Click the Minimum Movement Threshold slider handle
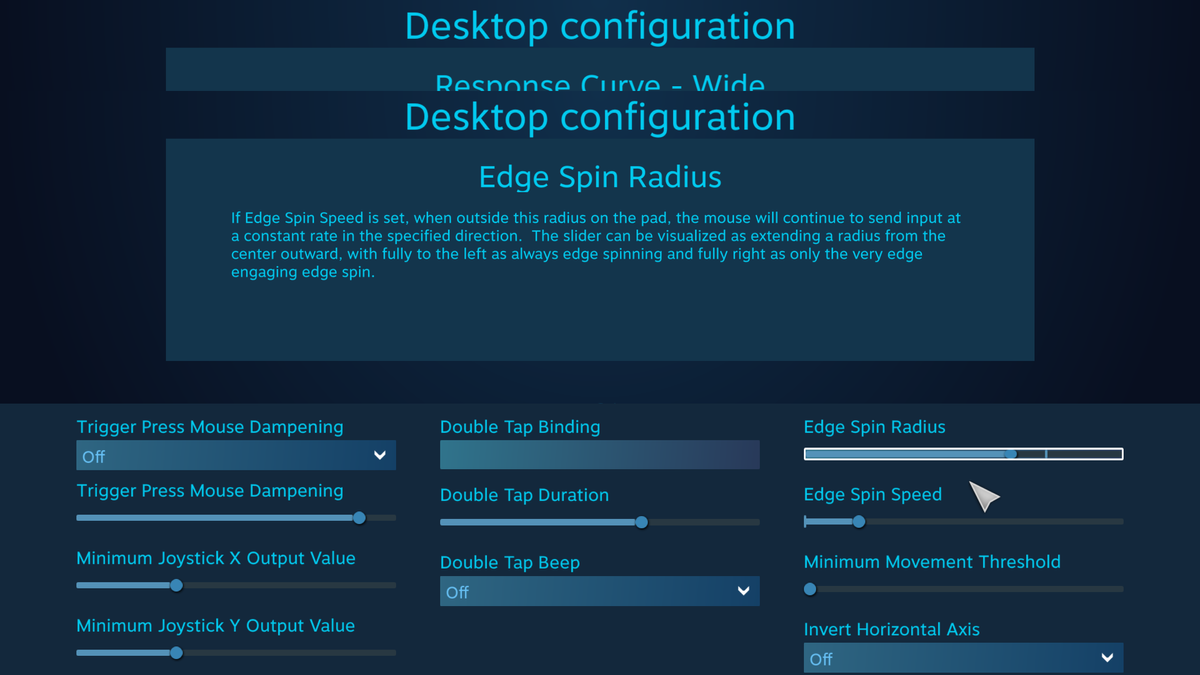Image resolution: width=1200 pixels, height=675 pixels. tap(809, 589)
